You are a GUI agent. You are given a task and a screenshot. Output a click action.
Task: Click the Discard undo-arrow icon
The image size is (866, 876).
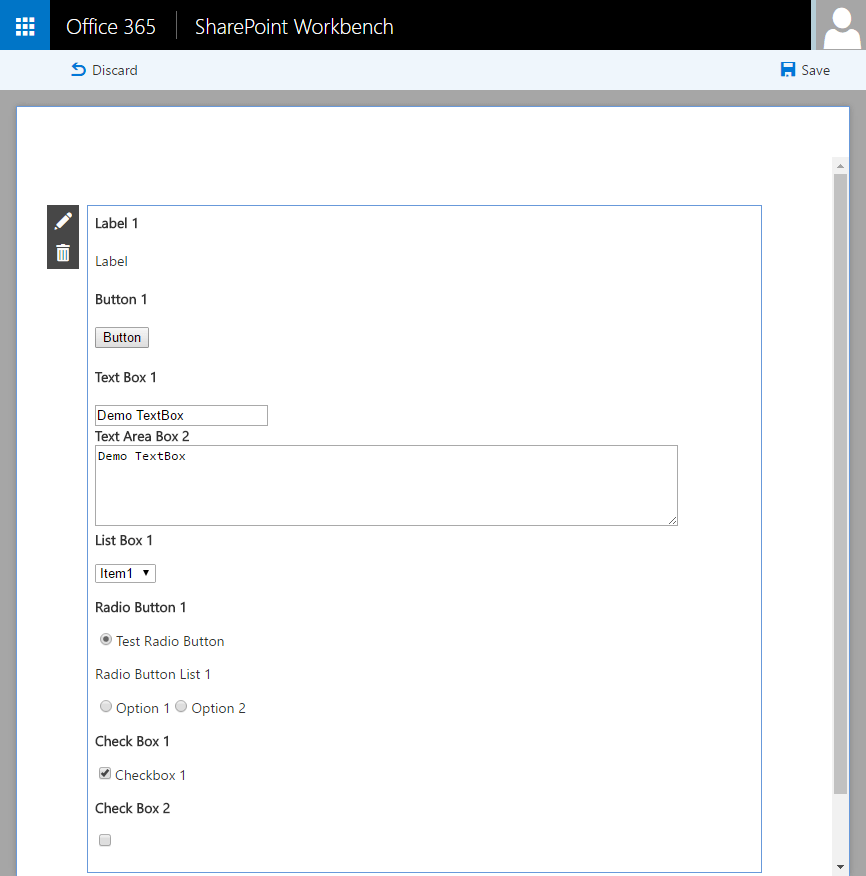(78, 70)
